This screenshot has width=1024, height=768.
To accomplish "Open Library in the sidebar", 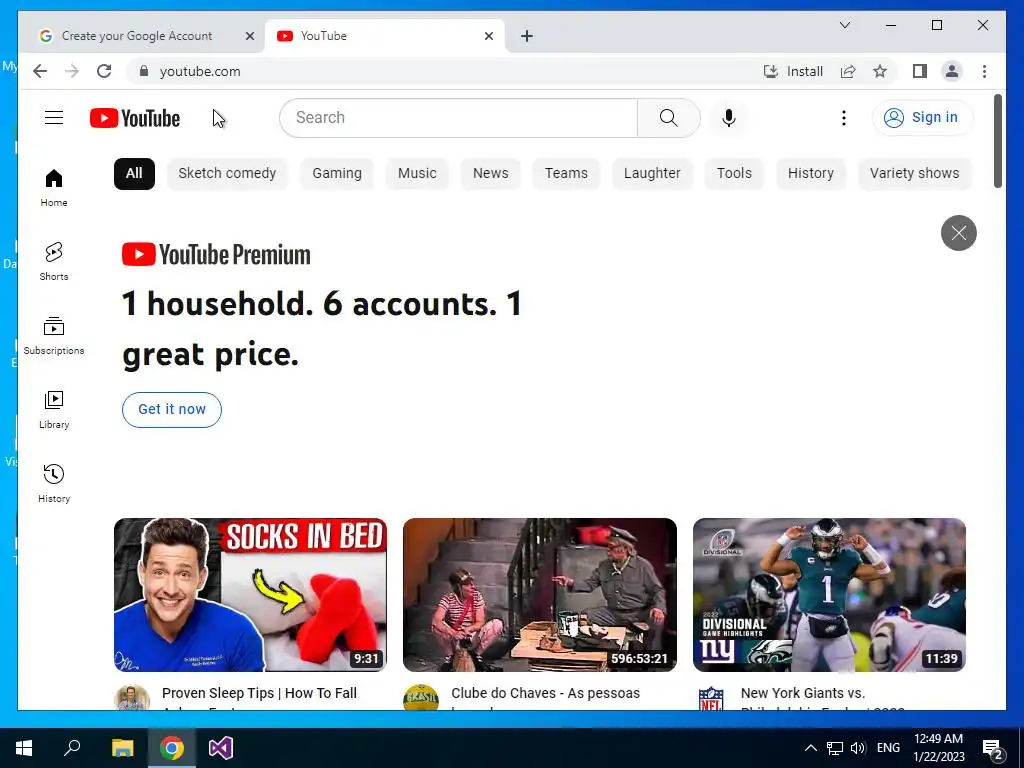I will click(54, 409).
